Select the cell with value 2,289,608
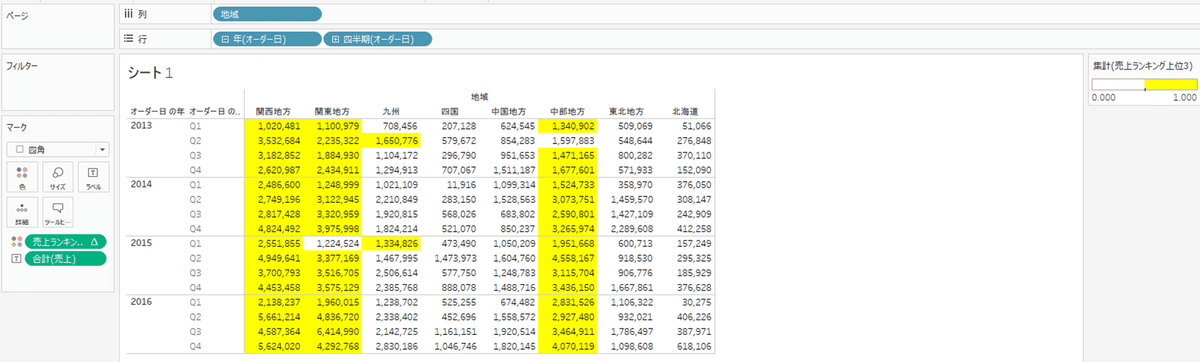 pyautogui.click(x=626, y=229)
